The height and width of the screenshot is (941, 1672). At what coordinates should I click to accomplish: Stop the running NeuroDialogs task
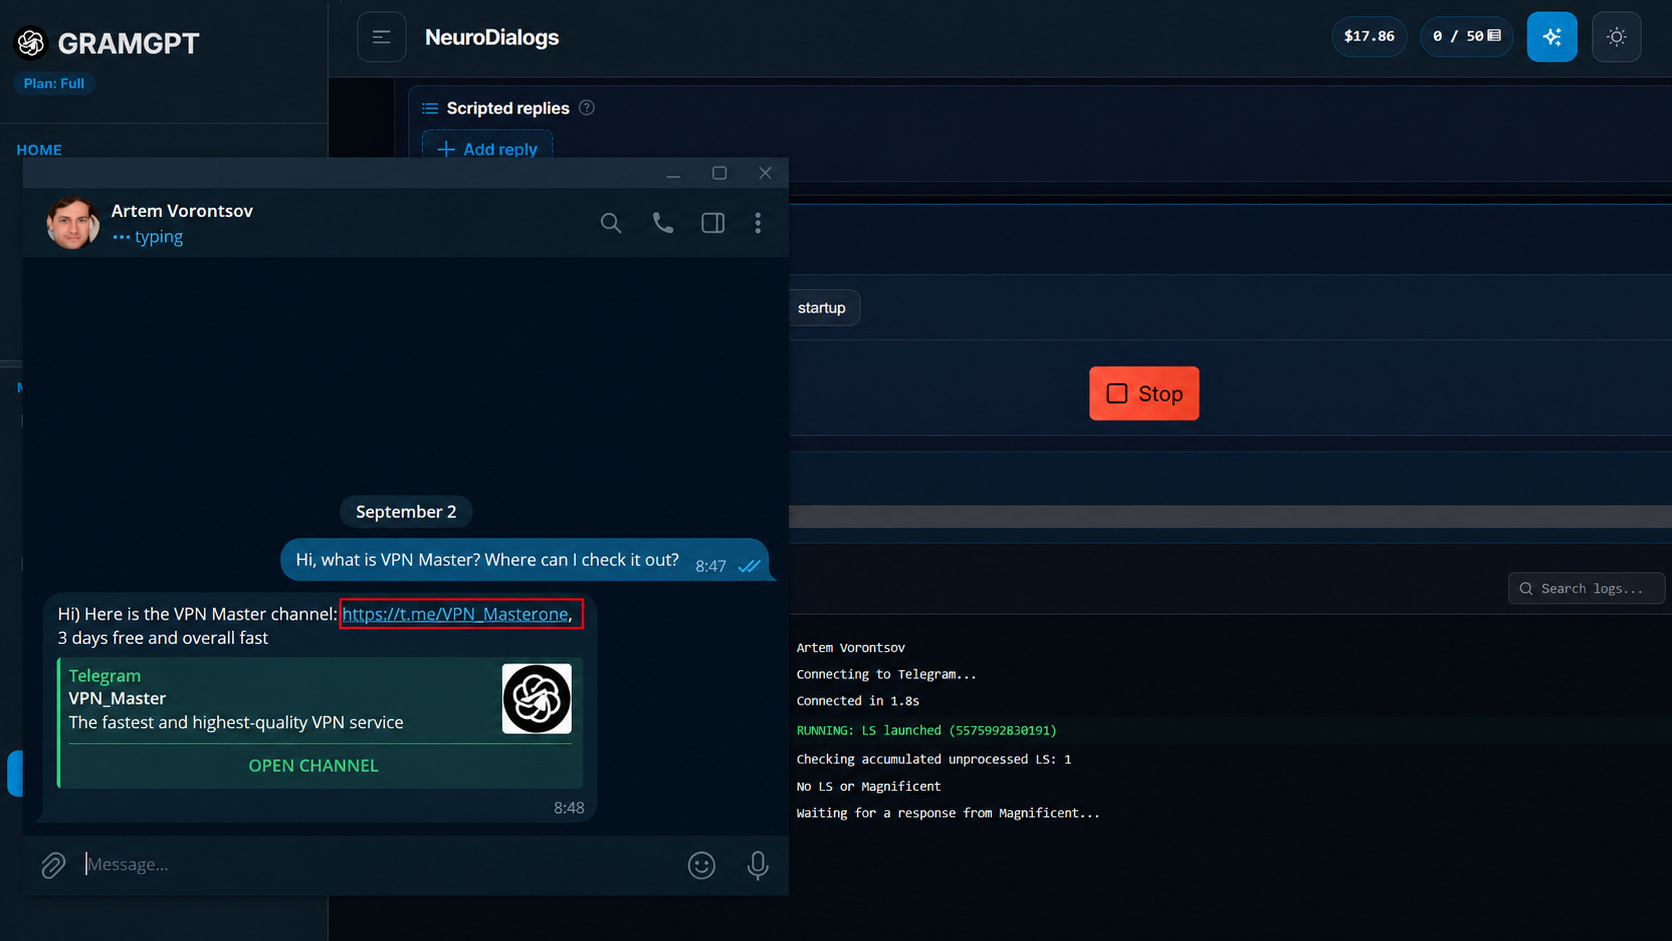click(x=1144, y=394)
